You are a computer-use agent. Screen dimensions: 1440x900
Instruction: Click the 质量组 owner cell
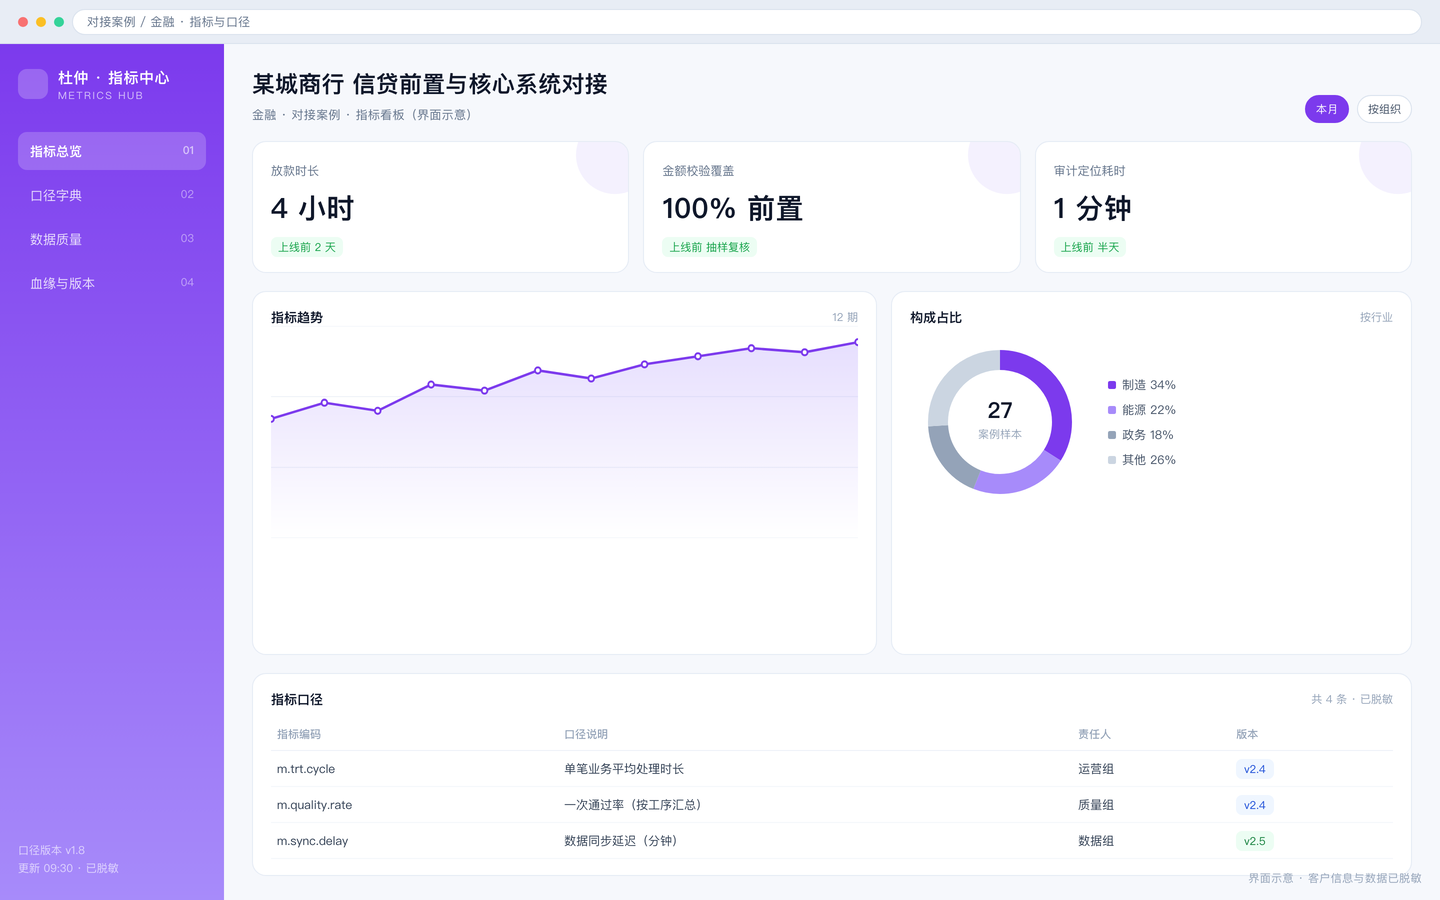(1096, 805)
